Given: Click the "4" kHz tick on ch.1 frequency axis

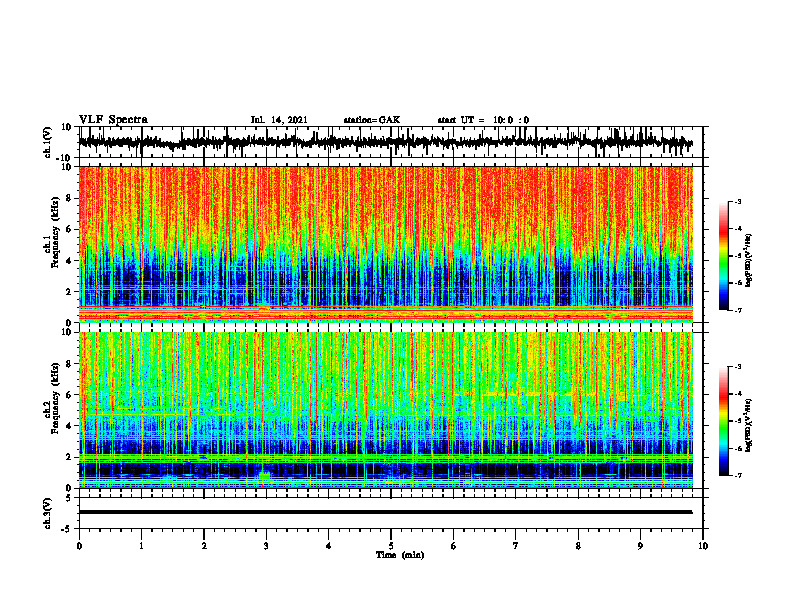Looking at the screenshot, I should click(69, 261).
